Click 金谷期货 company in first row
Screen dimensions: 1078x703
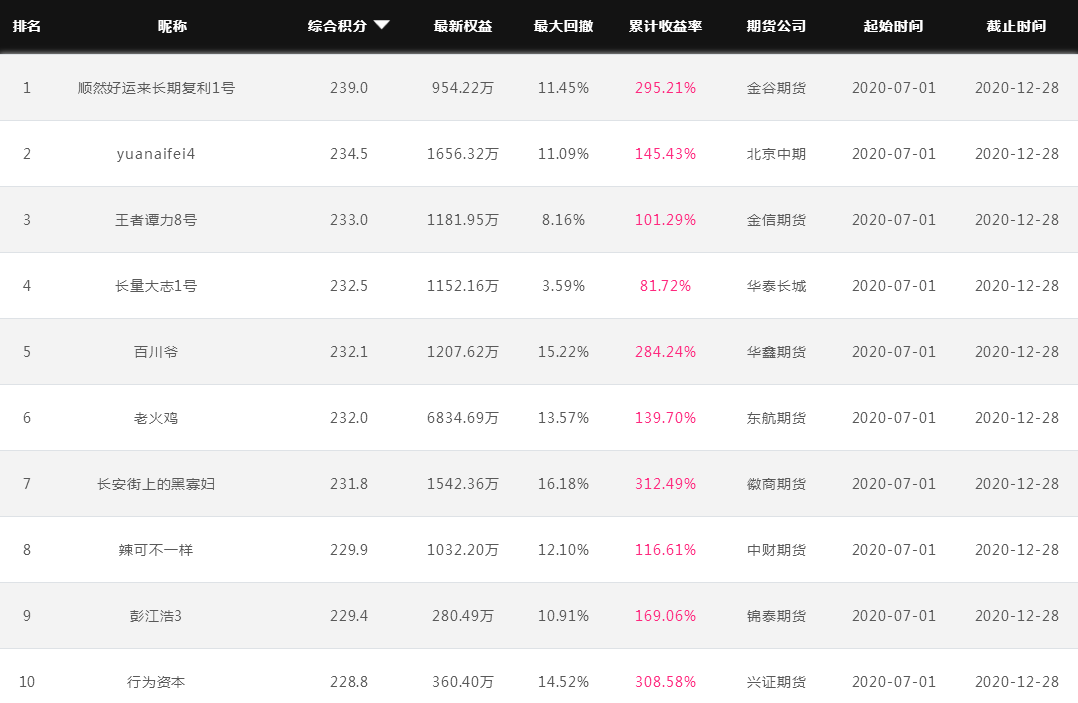tap(776, 88)
